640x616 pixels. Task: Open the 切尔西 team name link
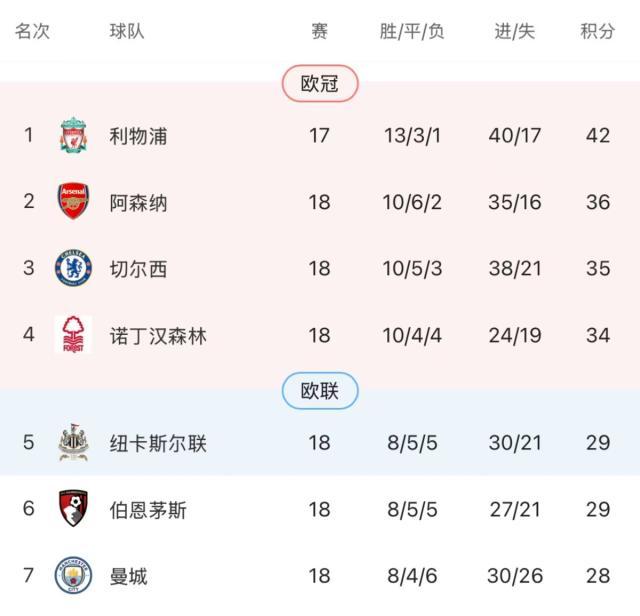tap(138, 269)
